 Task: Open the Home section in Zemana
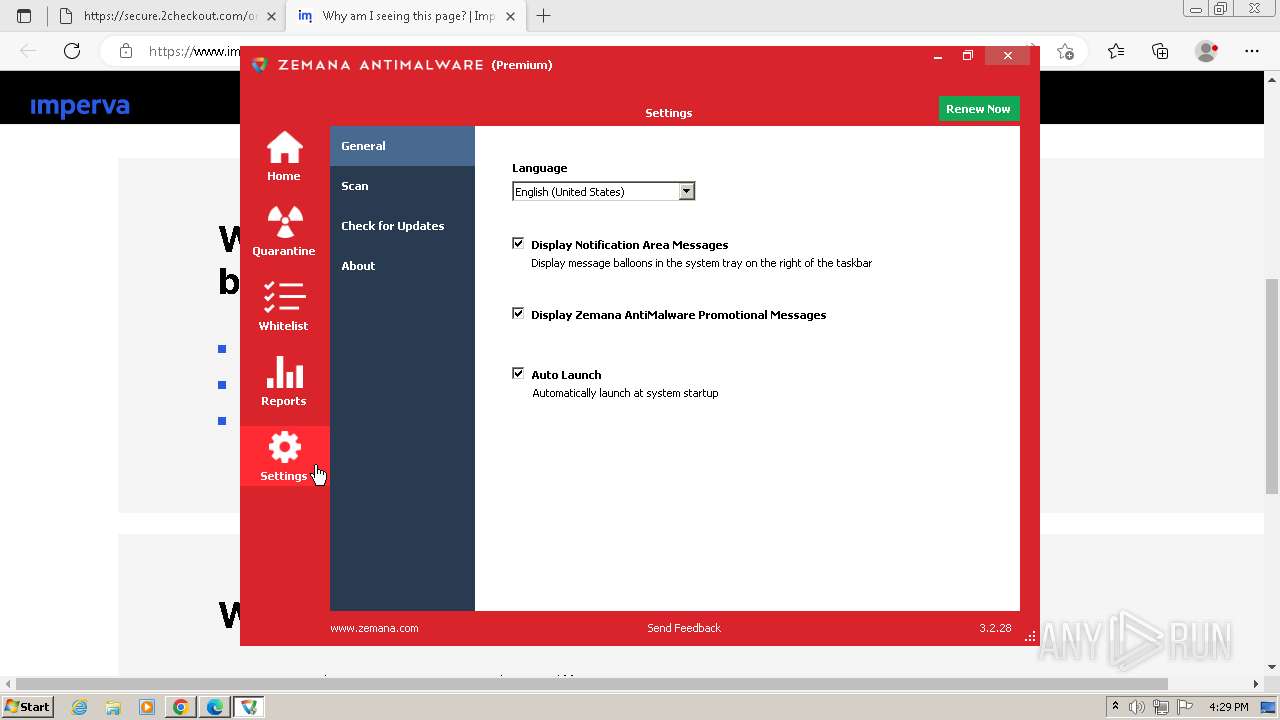pos(284,156)
